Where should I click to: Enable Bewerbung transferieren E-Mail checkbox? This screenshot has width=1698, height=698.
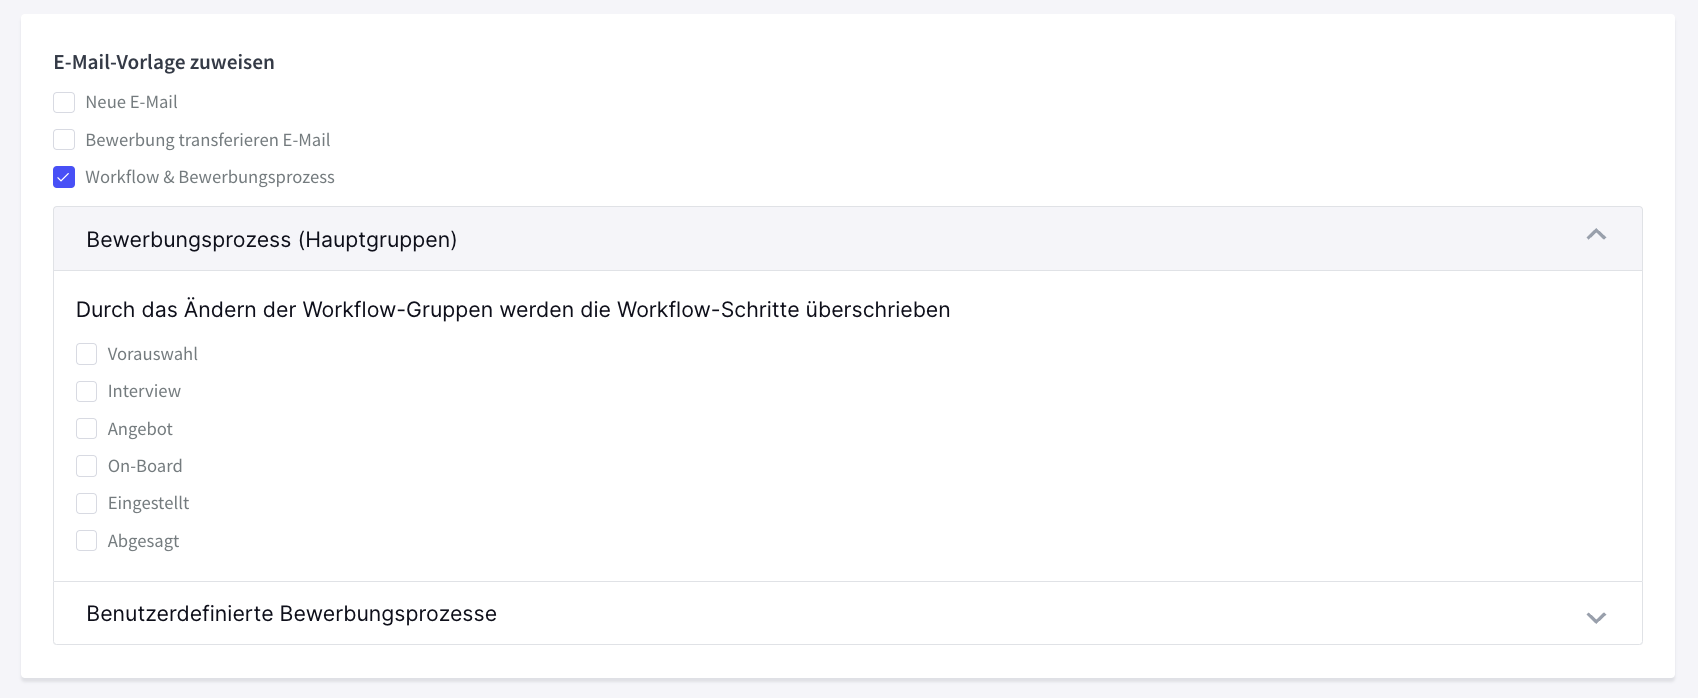pos(64,140)
